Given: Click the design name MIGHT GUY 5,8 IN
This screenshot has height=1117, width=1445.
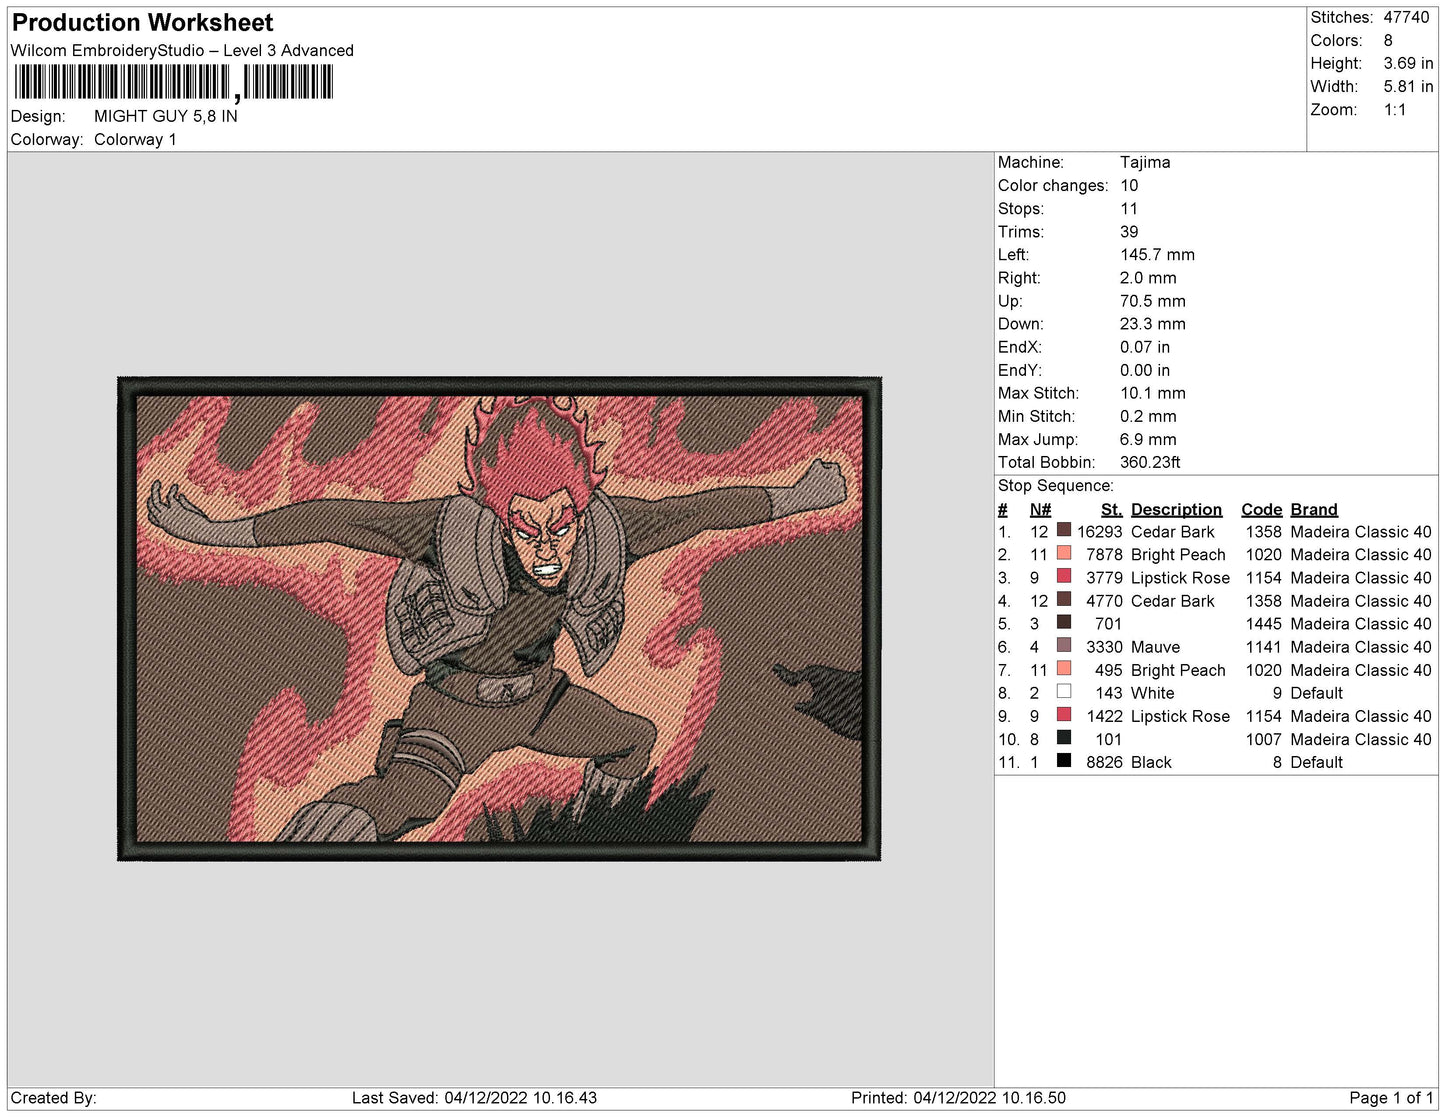Looking at the screenshot, I should 166,116.
